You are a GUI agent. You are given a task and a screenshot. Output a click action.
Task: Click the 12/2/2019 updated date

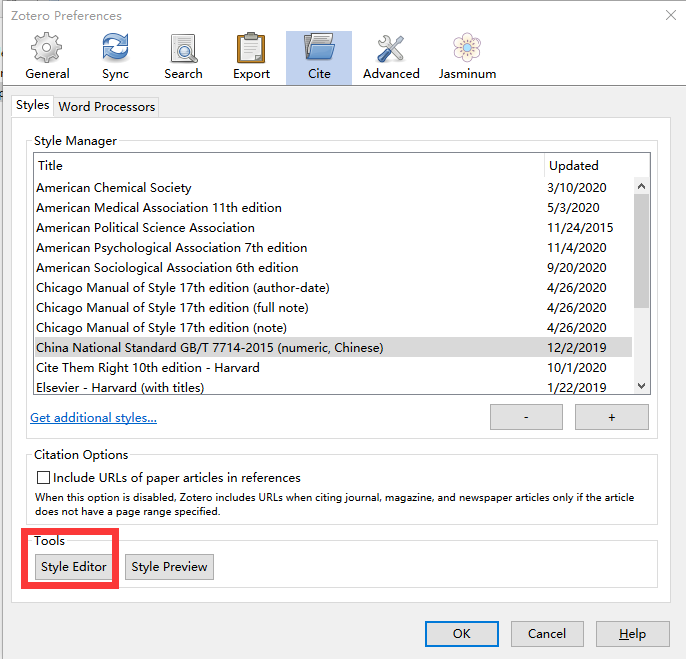577,347
